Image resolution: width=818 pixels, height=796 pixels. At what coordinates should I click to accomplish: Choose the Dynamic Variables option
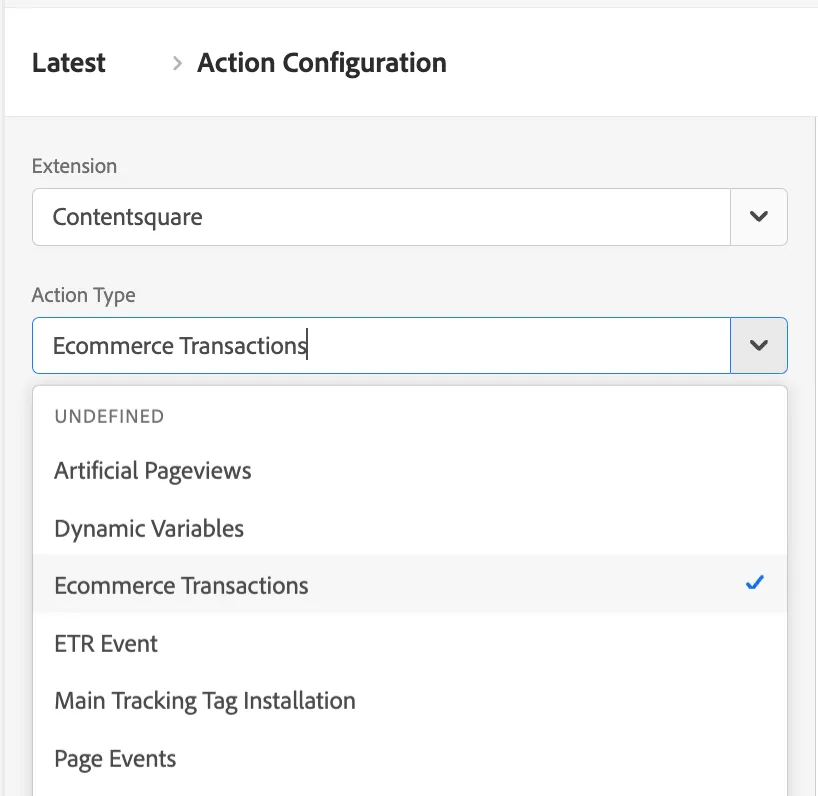149,528
